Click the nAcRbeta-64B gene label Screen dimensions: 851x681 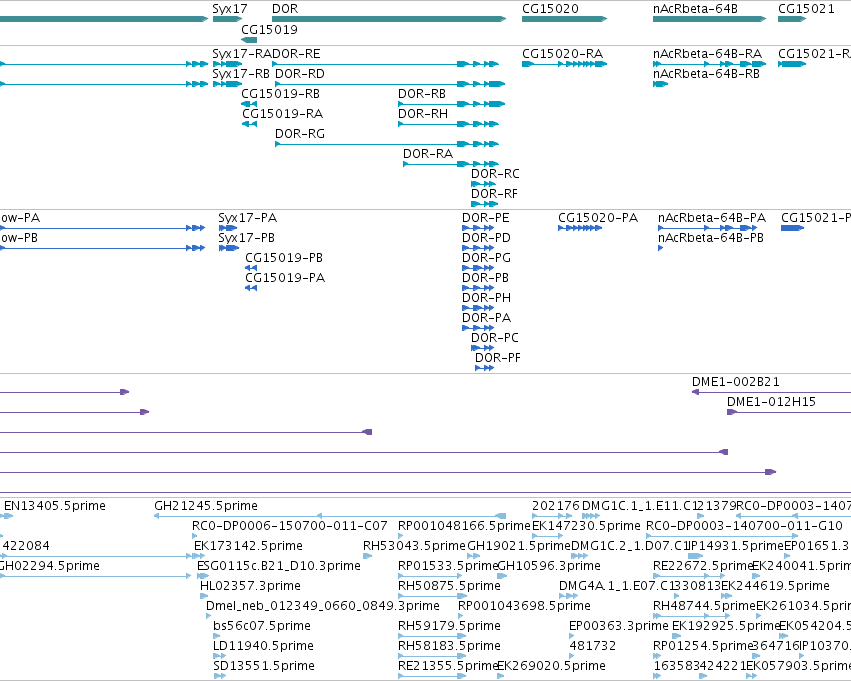click(x=695, y=9)
